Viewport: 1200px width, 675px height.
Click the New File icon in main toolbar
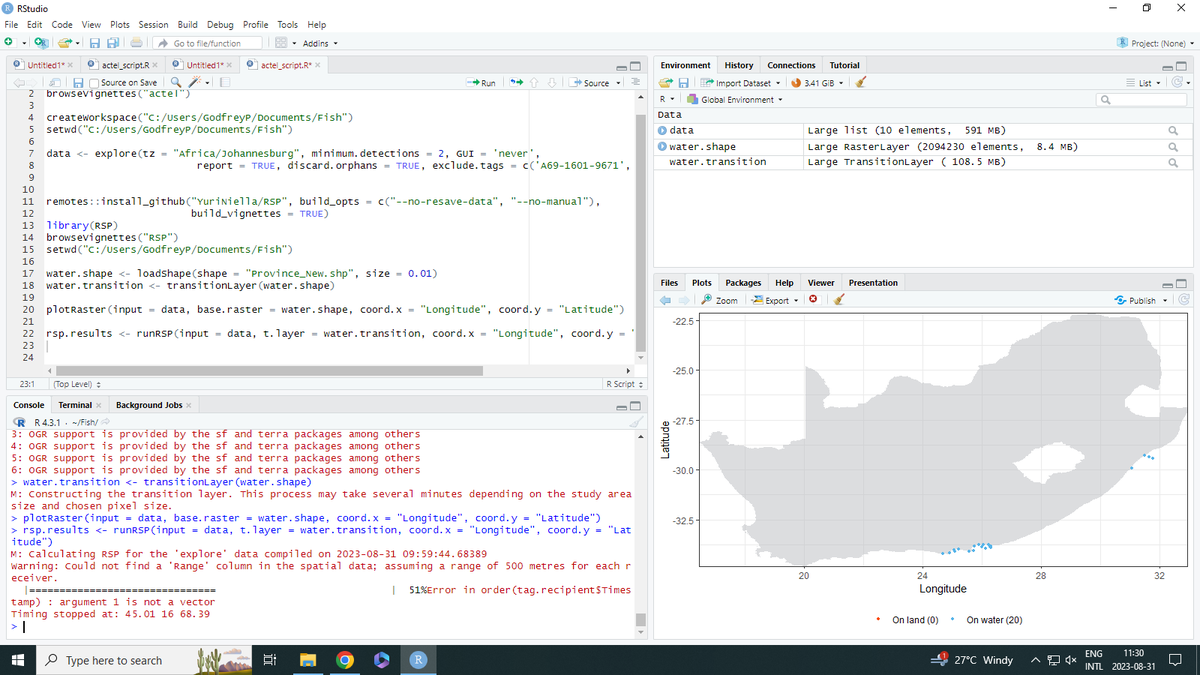pyautogui.click(x=10, y=43)
